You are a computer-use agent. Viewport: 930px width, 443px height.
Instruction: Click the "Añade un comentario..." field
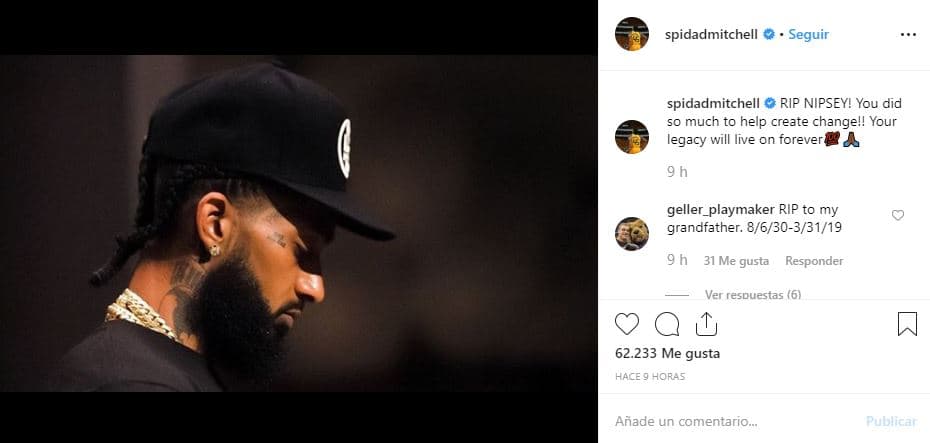730,421
